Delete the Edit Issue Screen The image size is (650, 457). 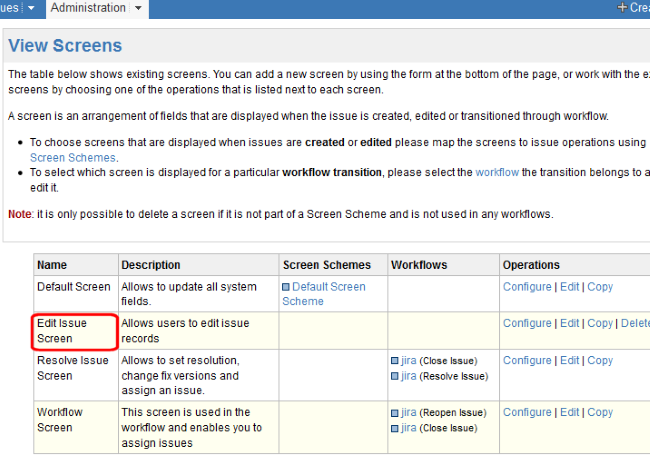[635, 323]
